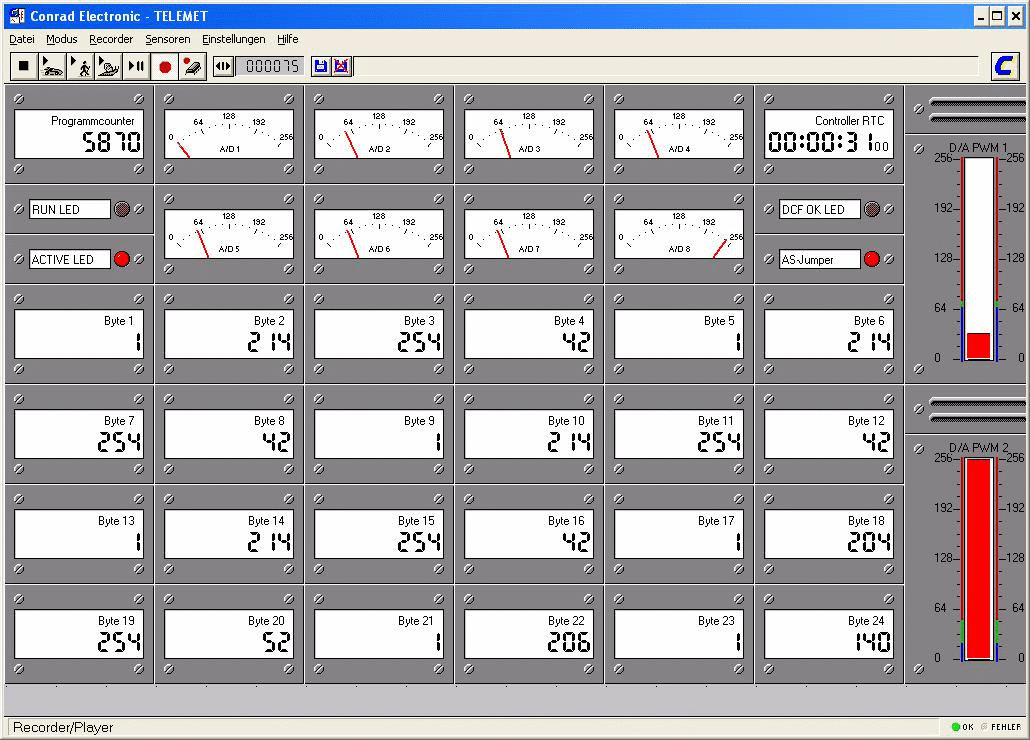Open the Recorder menu
The height and width of the screenshot is (740, 1030).
click(111, 39)
